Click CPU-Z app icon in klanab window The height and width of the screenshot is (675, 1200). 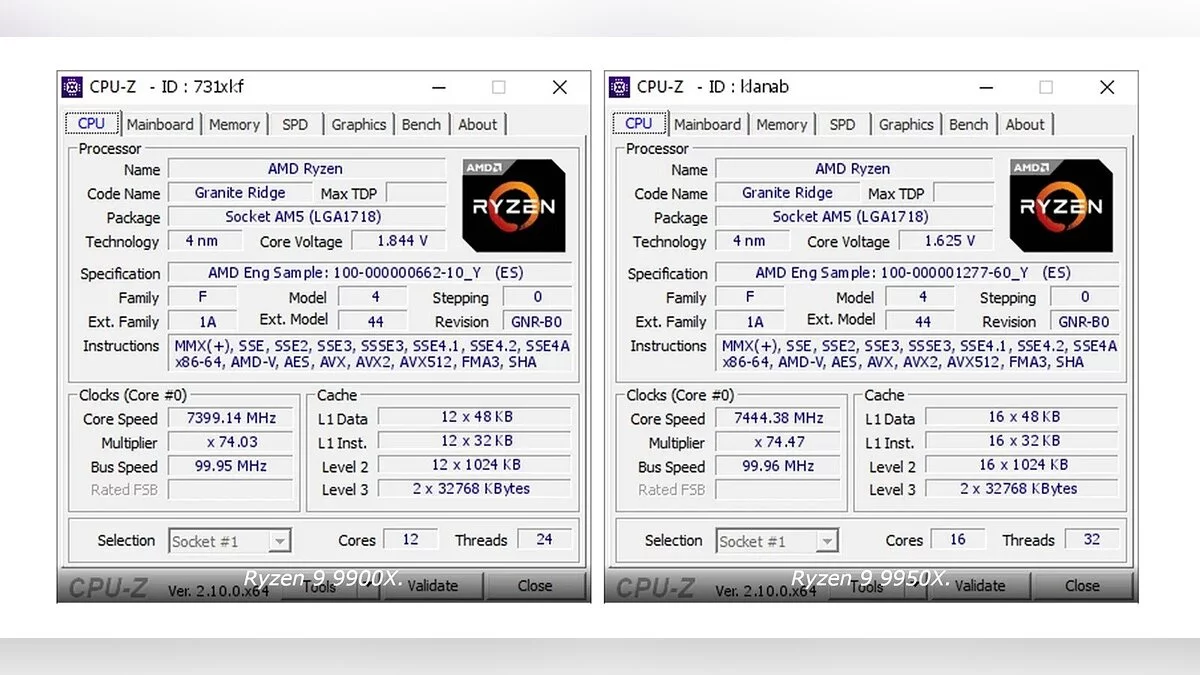coord(619,87)
